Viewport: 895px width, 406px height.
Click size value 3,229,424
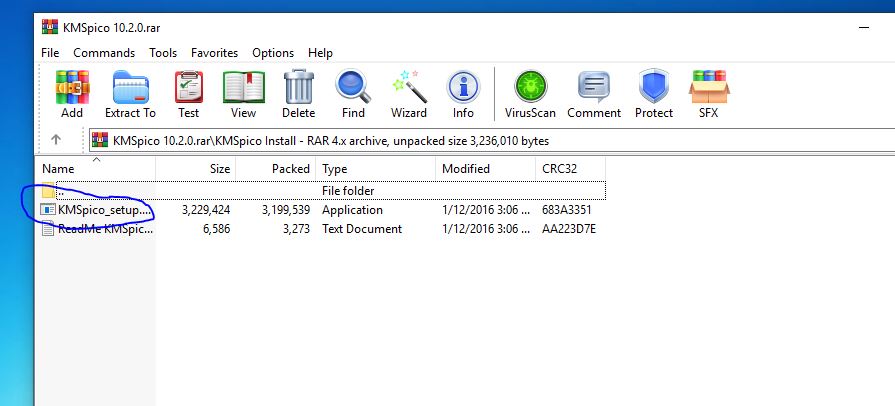coord(206,210)
